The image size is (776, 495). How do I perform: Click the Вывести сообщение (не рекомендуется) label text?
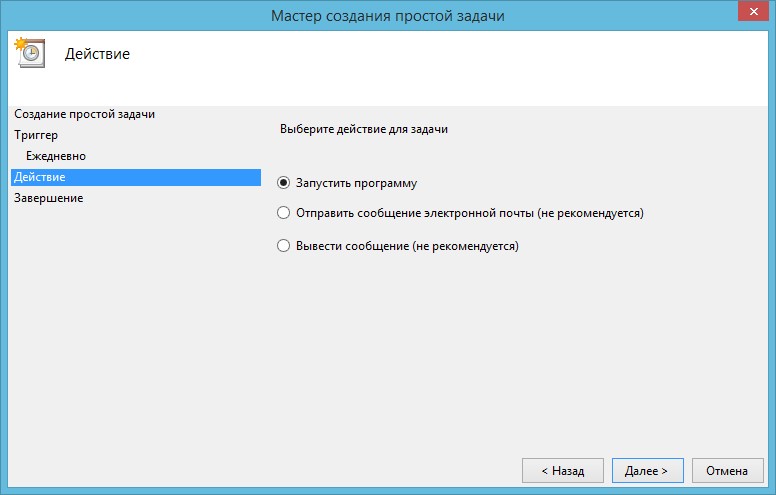(408, 245)
